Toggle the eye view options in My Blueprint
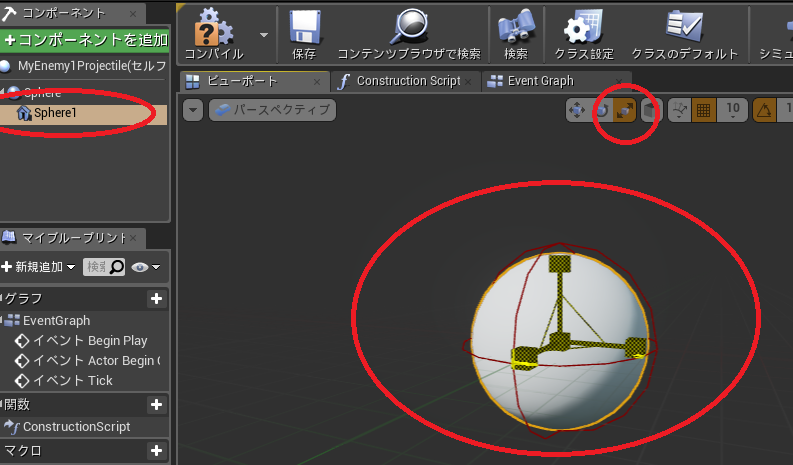Image resolution: width=793 pixels, height=465 pixels. pyautogui.click(x=145, y=267)
